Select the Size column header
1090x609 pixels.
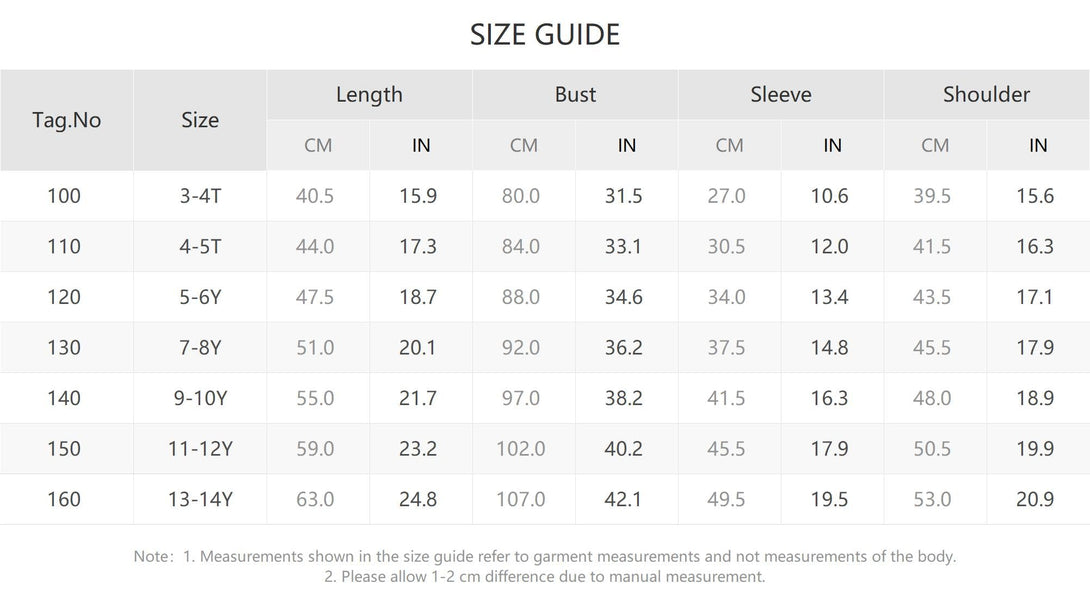(x=200, y=120)
